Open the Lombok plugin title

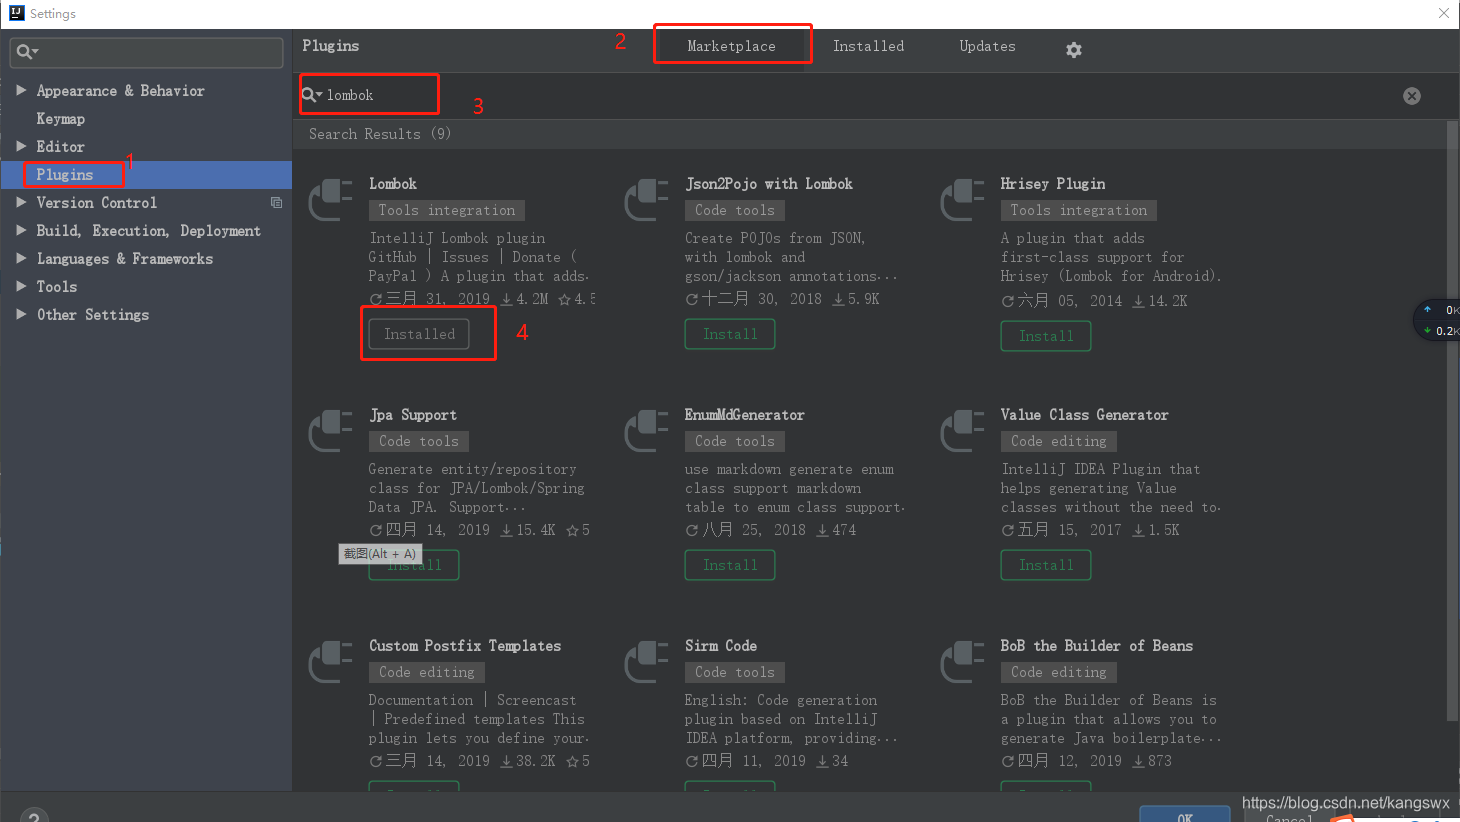coord(392,184)
